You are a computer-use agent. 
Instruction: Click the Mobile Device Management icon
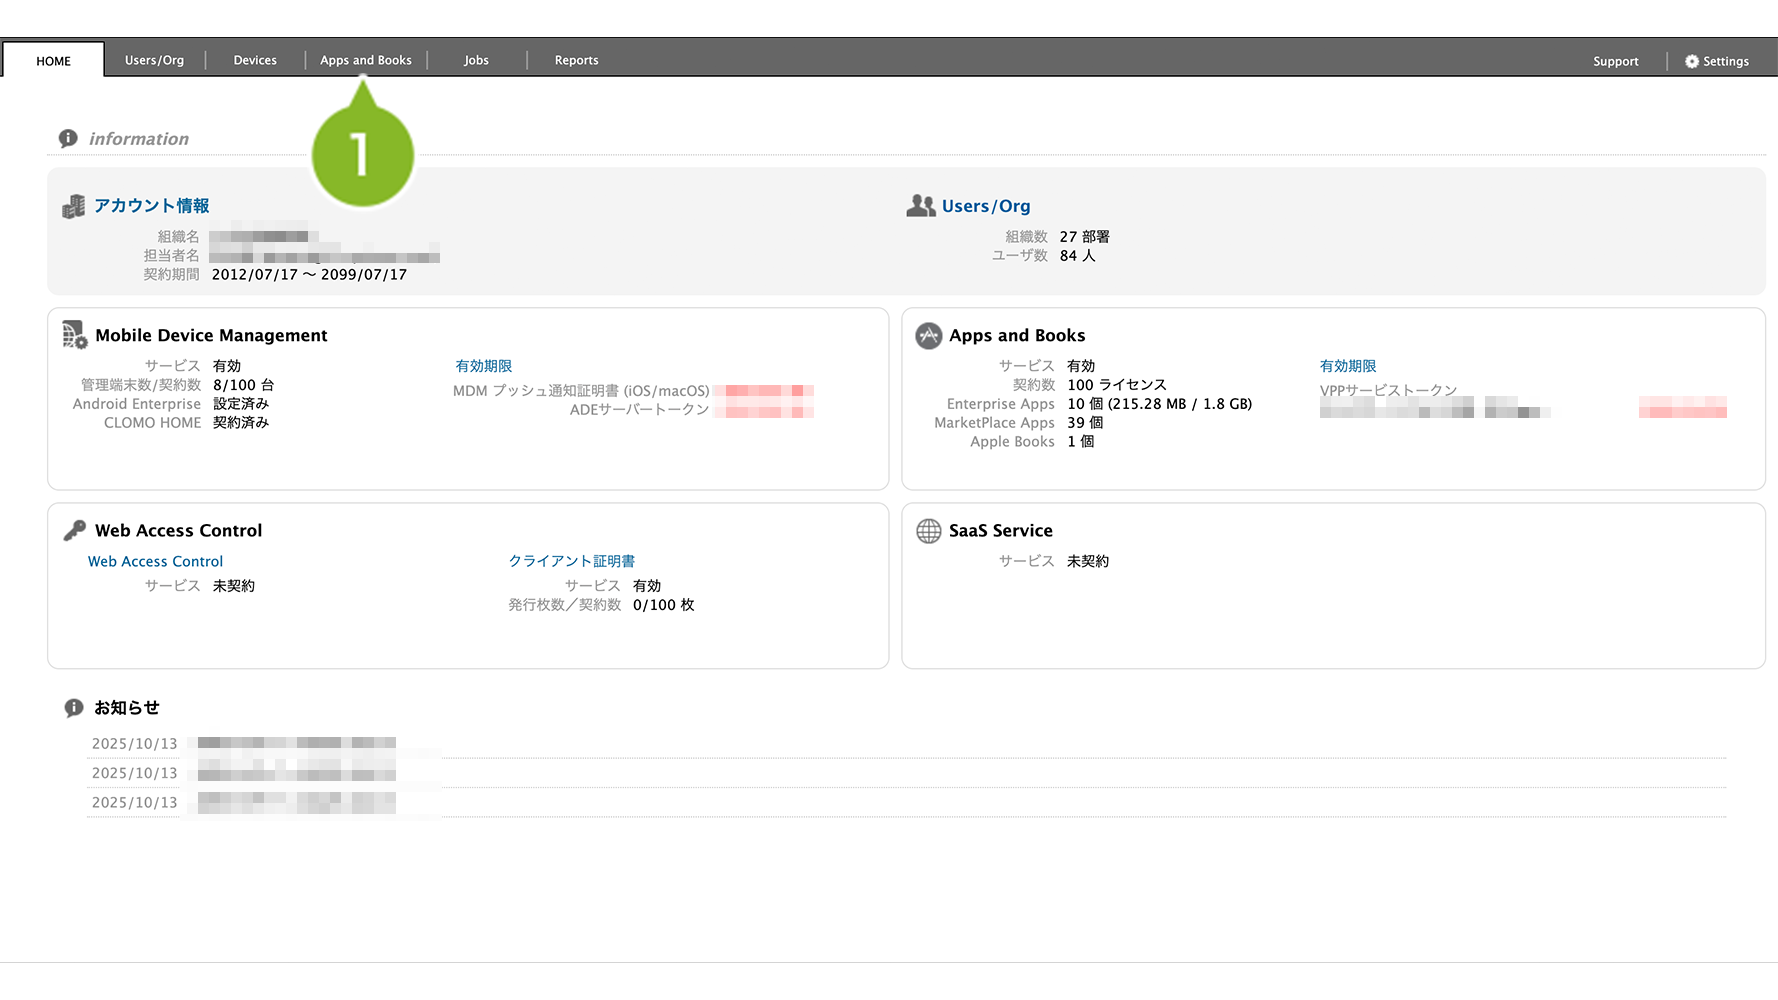click(x=75, y=335)
